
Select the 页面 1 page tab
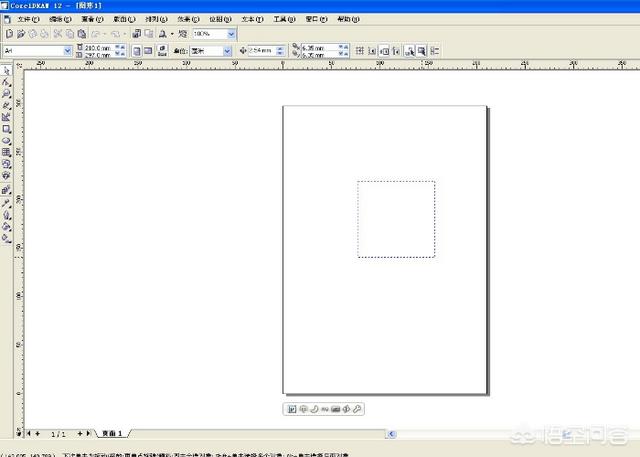click(112, 433)
